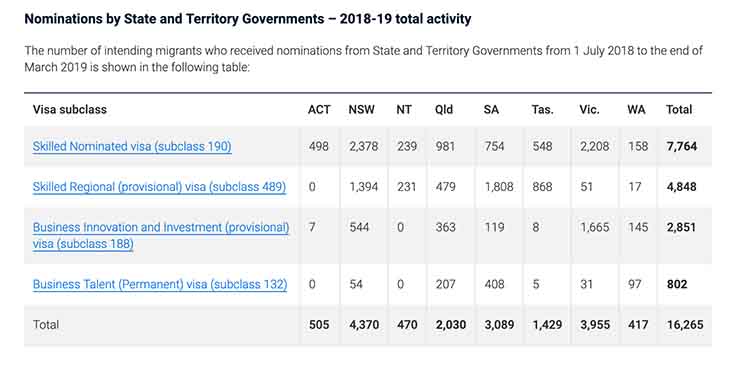Screen dimensions: 750x367
Task: Select the Qld value 479
Action: pos(445,187)
